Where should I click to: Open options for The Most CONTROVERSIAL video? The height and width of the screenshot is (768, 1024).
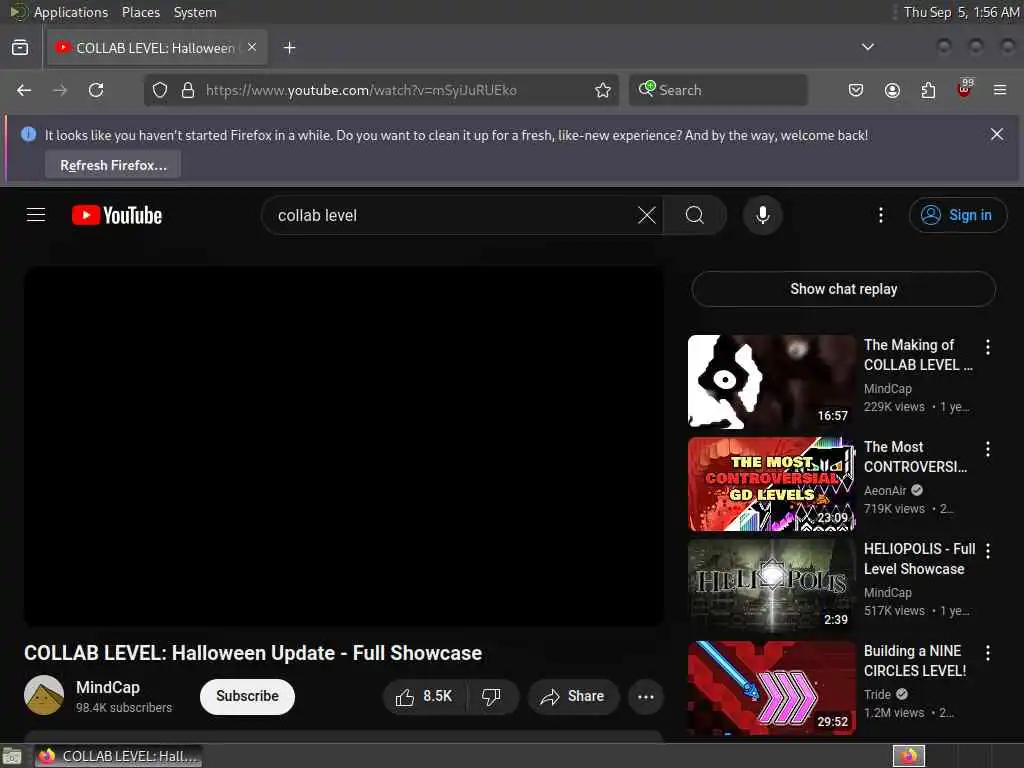987,449
